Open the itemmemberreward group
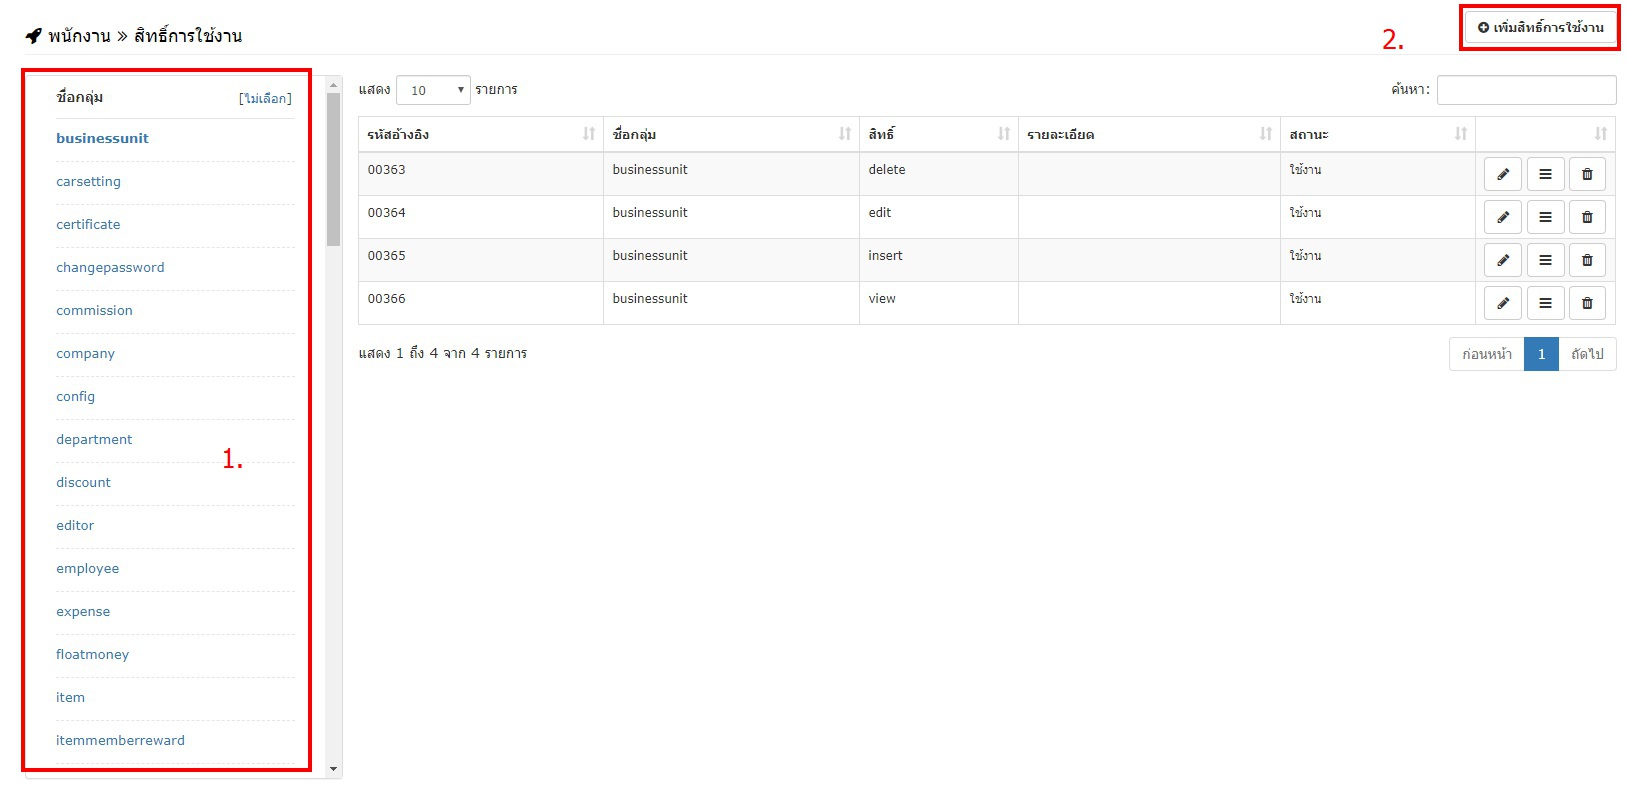Image resolution: width=1628 pixels, height=795 pixels. pos(120,741)
